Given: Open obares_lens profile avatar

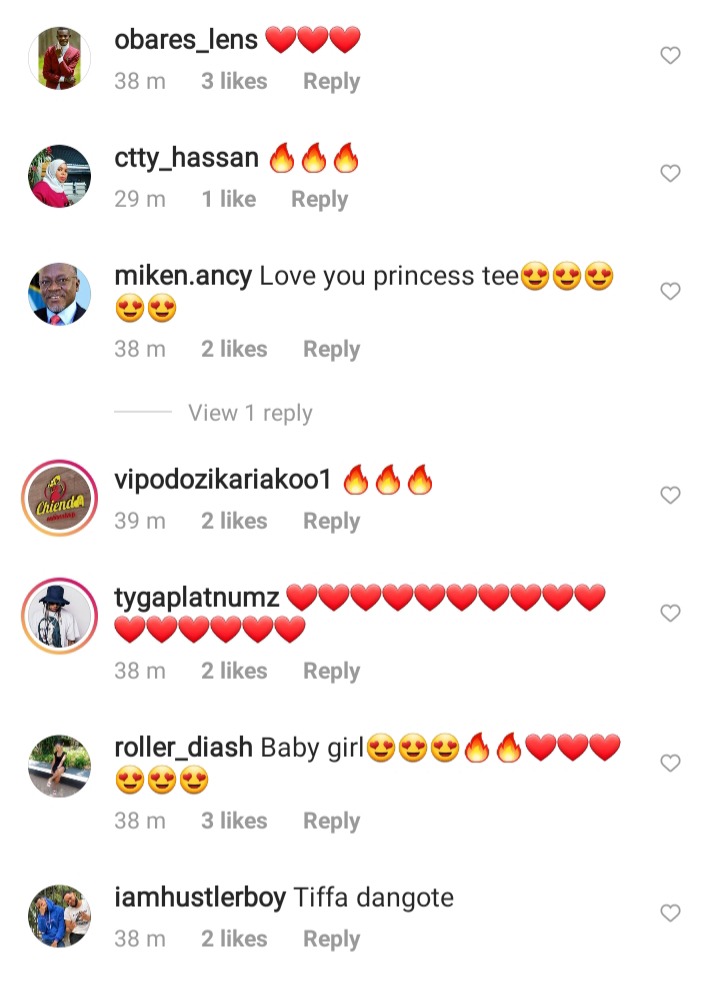Looking at the screenshot, I should (59, 58).
